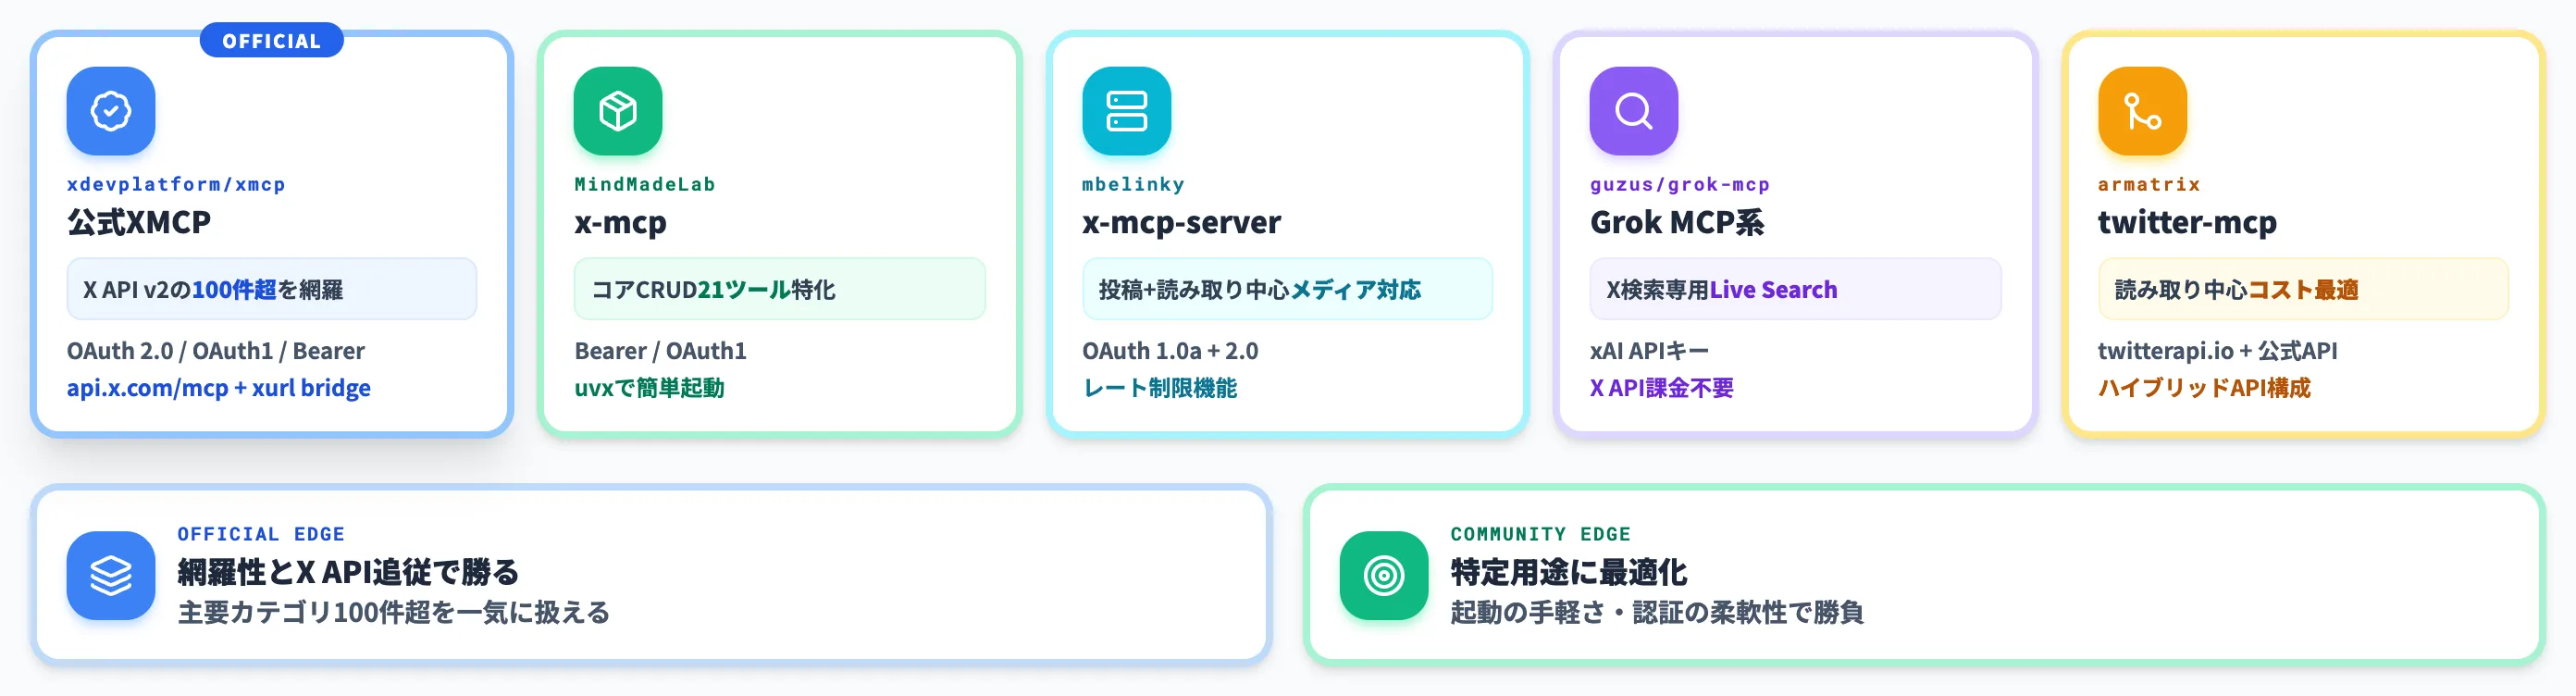Click 'OAuth 2.0 / OAuth1 / Bearer' text
The height and width of the screenshot is (696, 2576).
coord(215,351)
